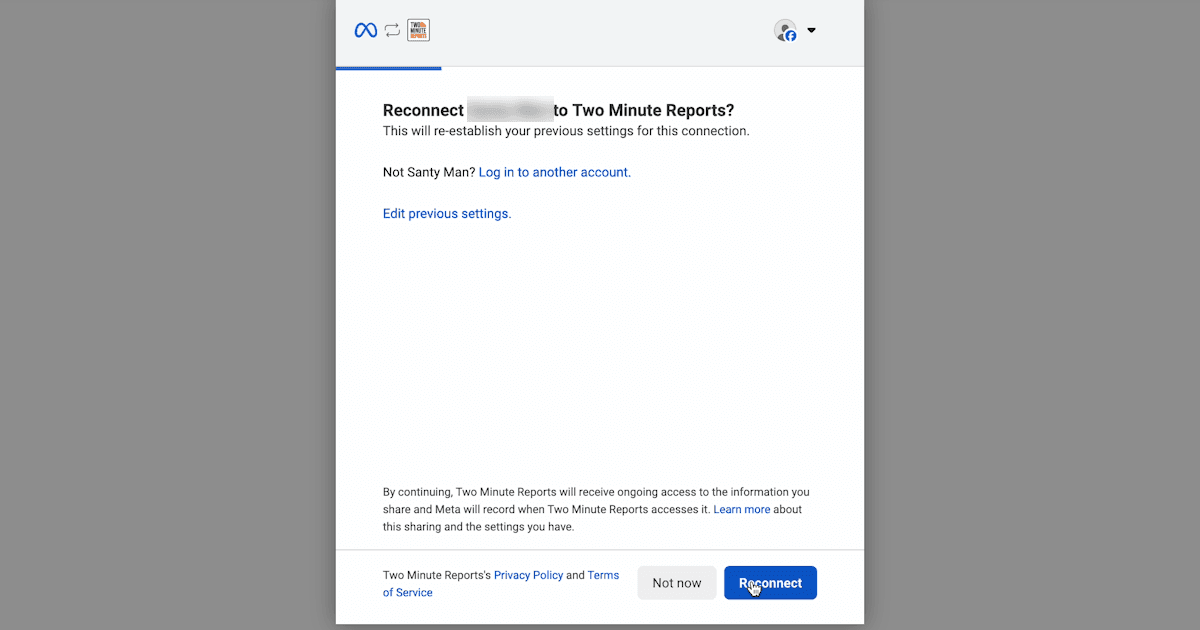Image resolution: width=1200 pixels, height=630 pixels.
Task: Click the Meta logo icon
Action: [x=366, y=31]
